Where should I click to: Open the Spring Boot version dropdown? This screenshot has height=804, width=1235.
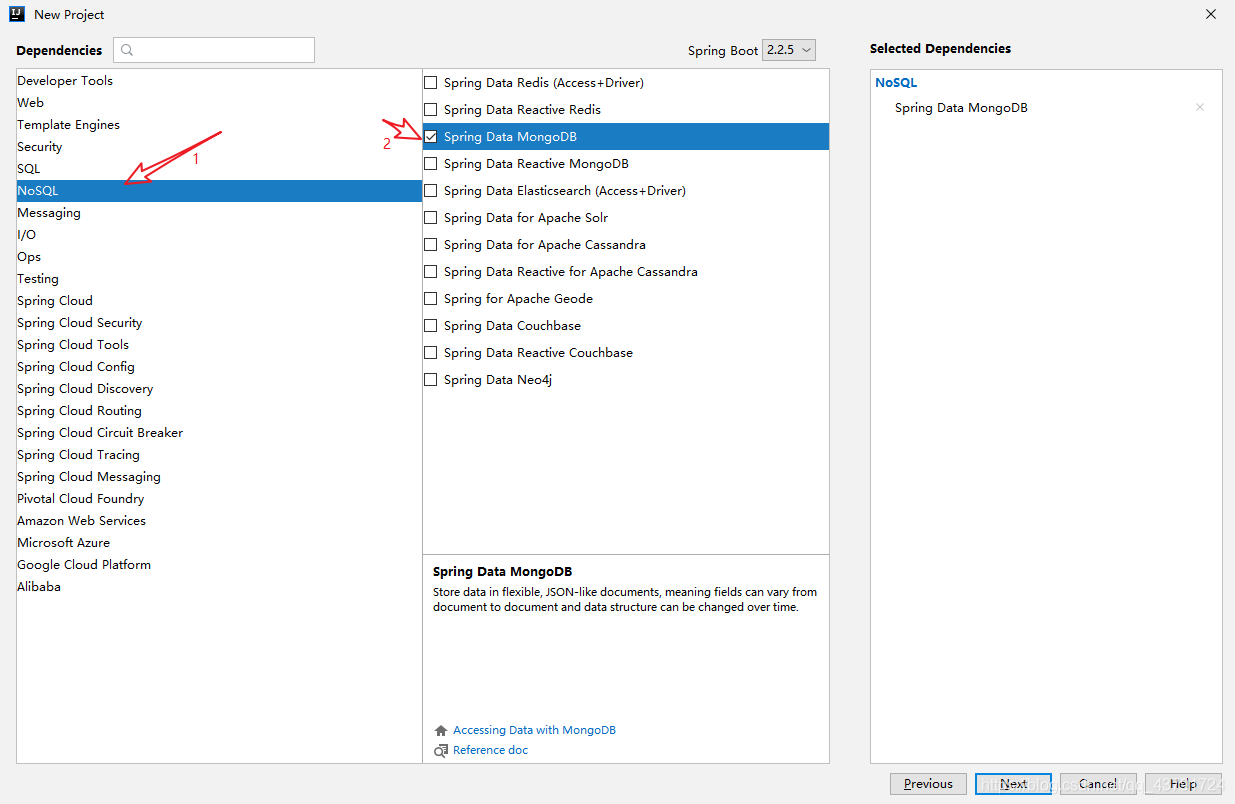pos(789,50)
